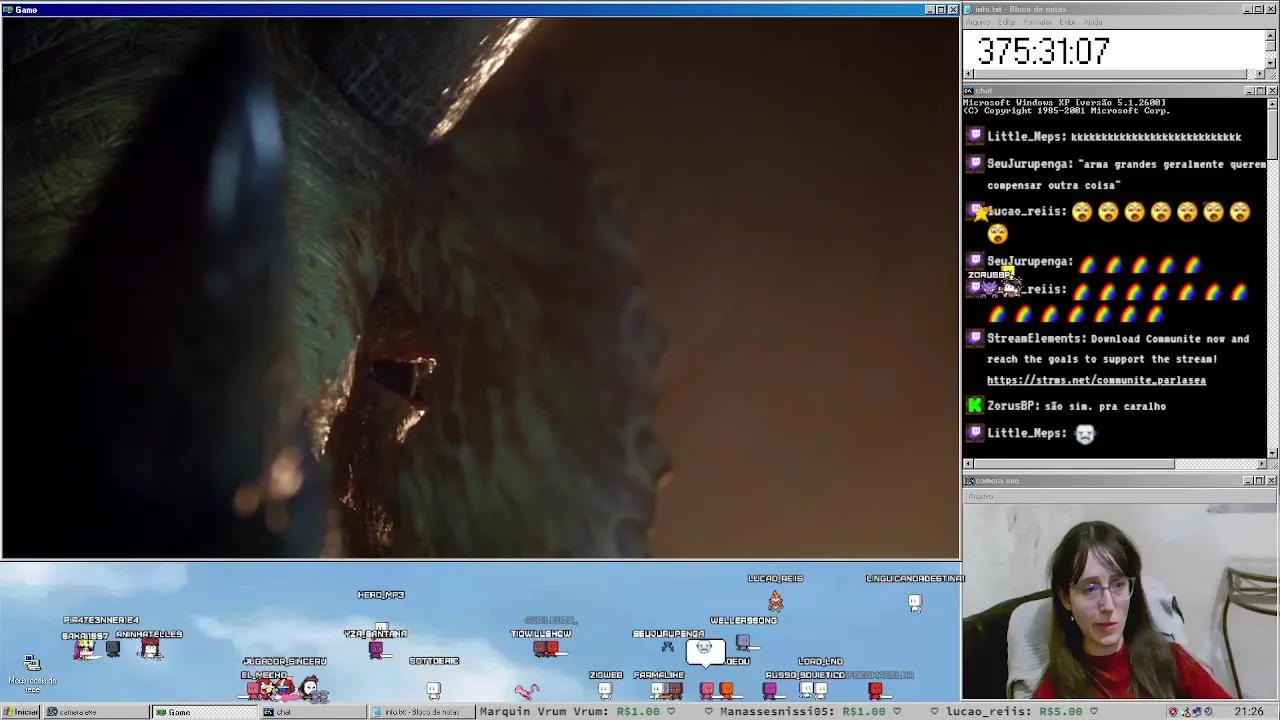Click the Game window video area
This screenshot has width=1280, height=720.
480,287
